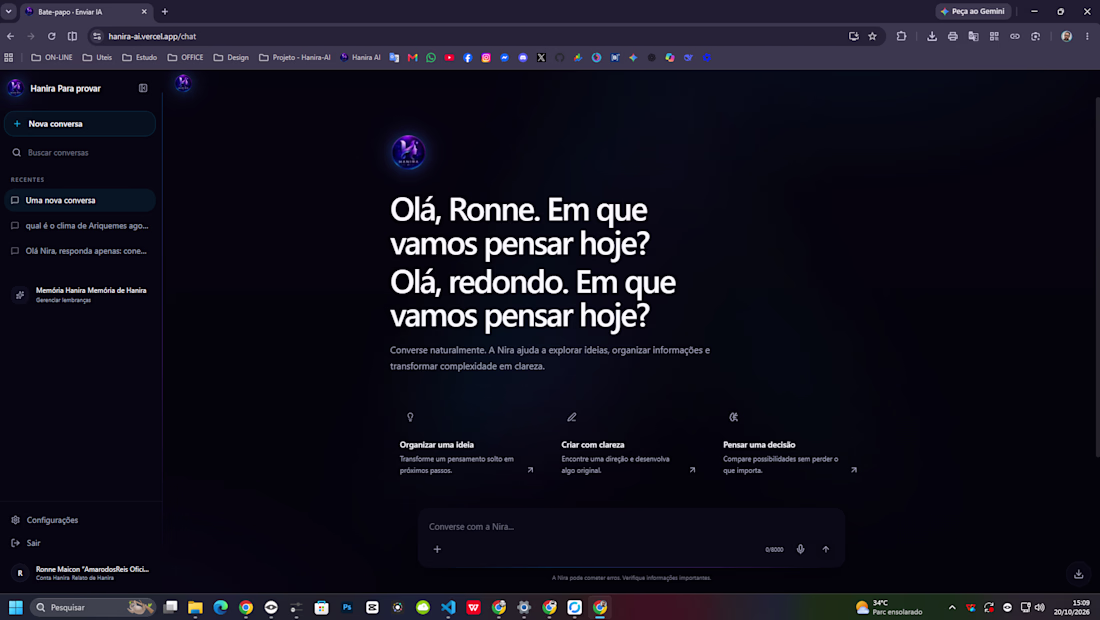The image size is (1100, 620).
Task: Expand the OFFICE bookmarks folder
Action: (185, 58)
